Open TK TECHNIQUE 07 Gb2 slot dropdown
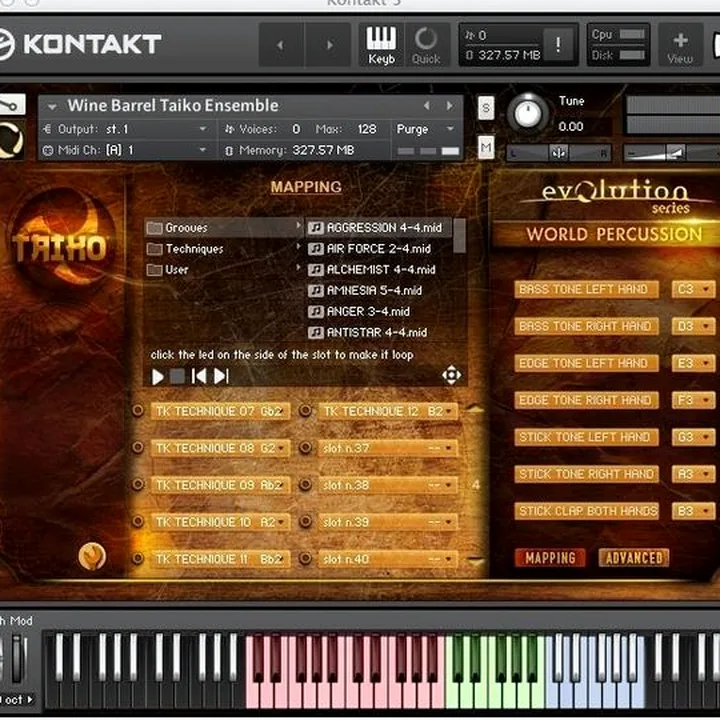Viewport: 720px width, 720px height. pos(220,411)
